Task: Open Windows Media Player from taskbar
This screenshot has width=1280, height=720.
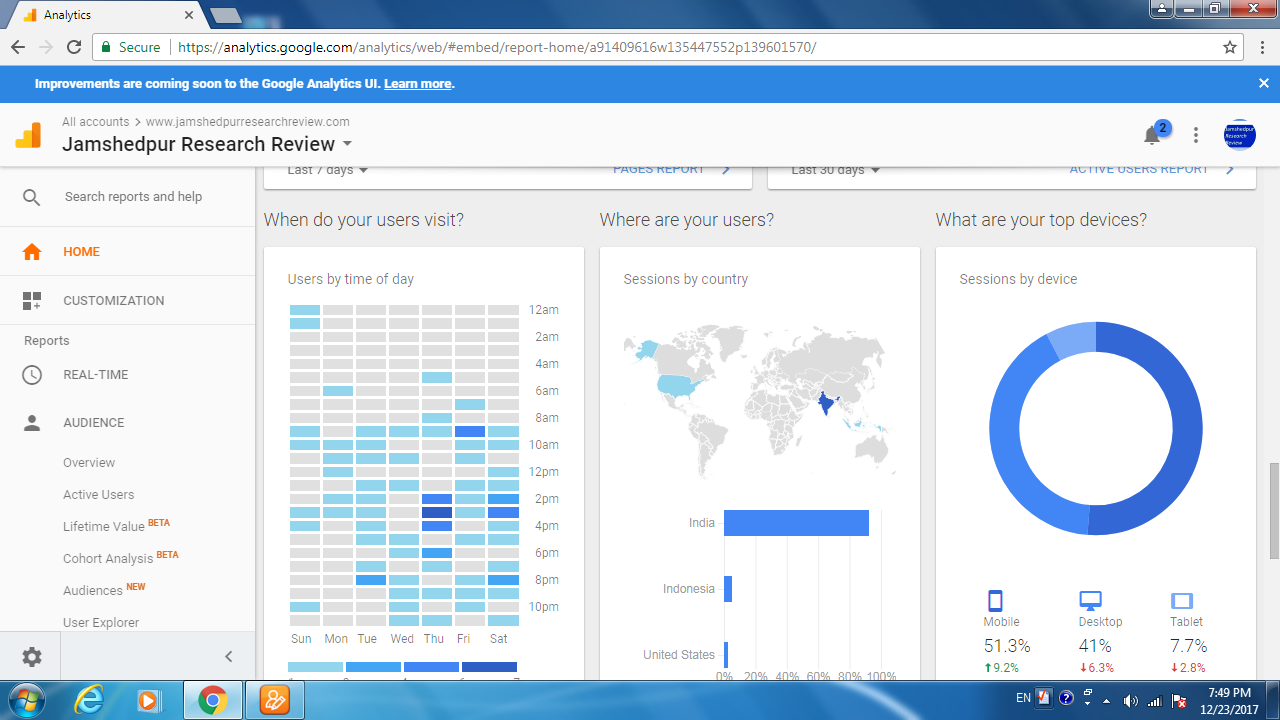Action: [150, 700]
